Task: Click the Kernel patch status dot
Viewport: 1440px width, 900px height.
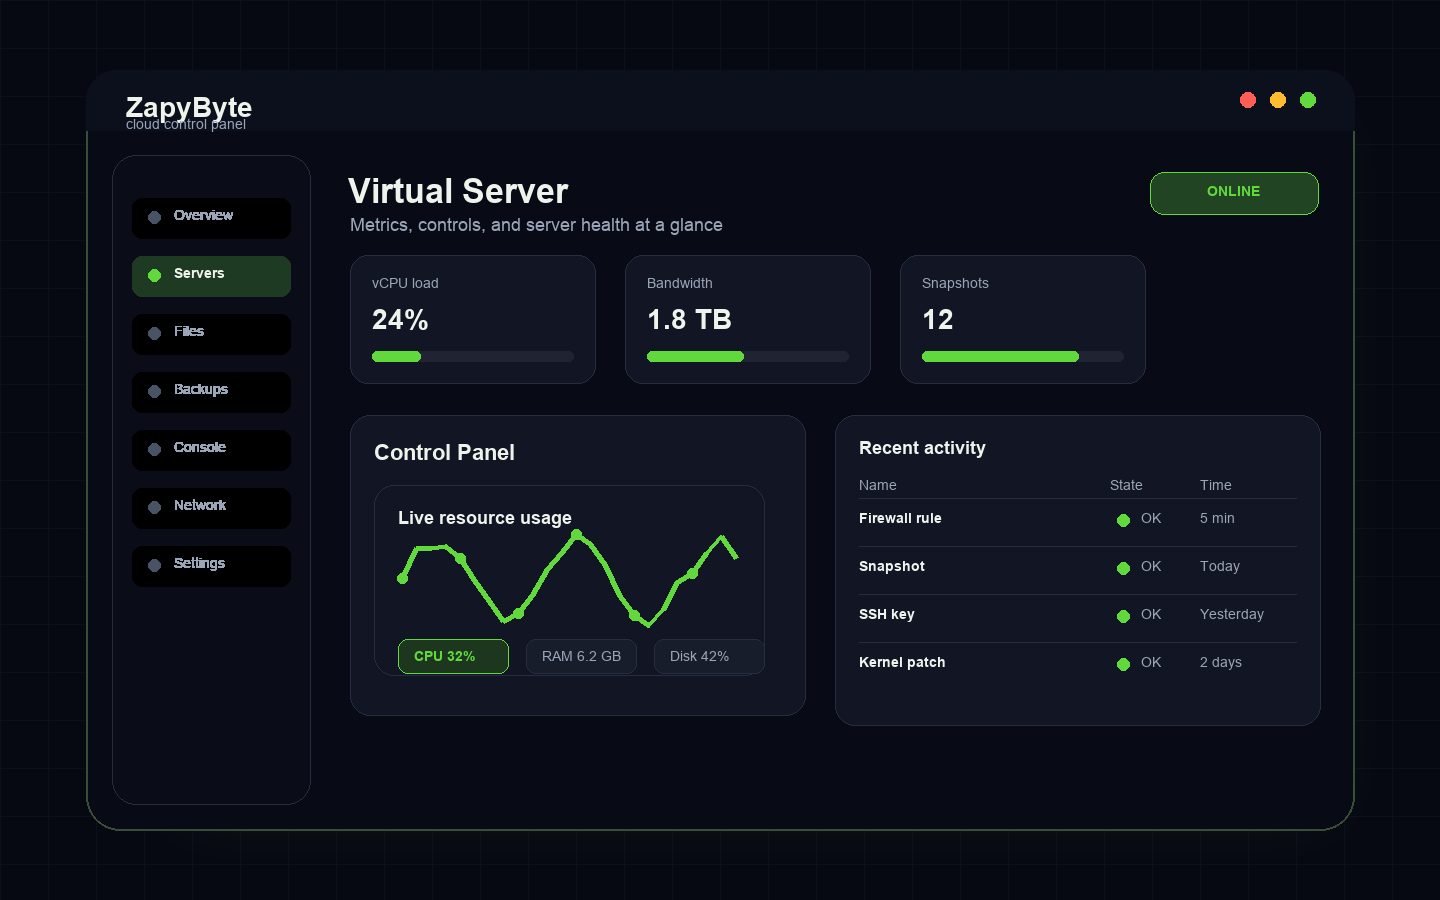Action: [x=1123, y=664]
